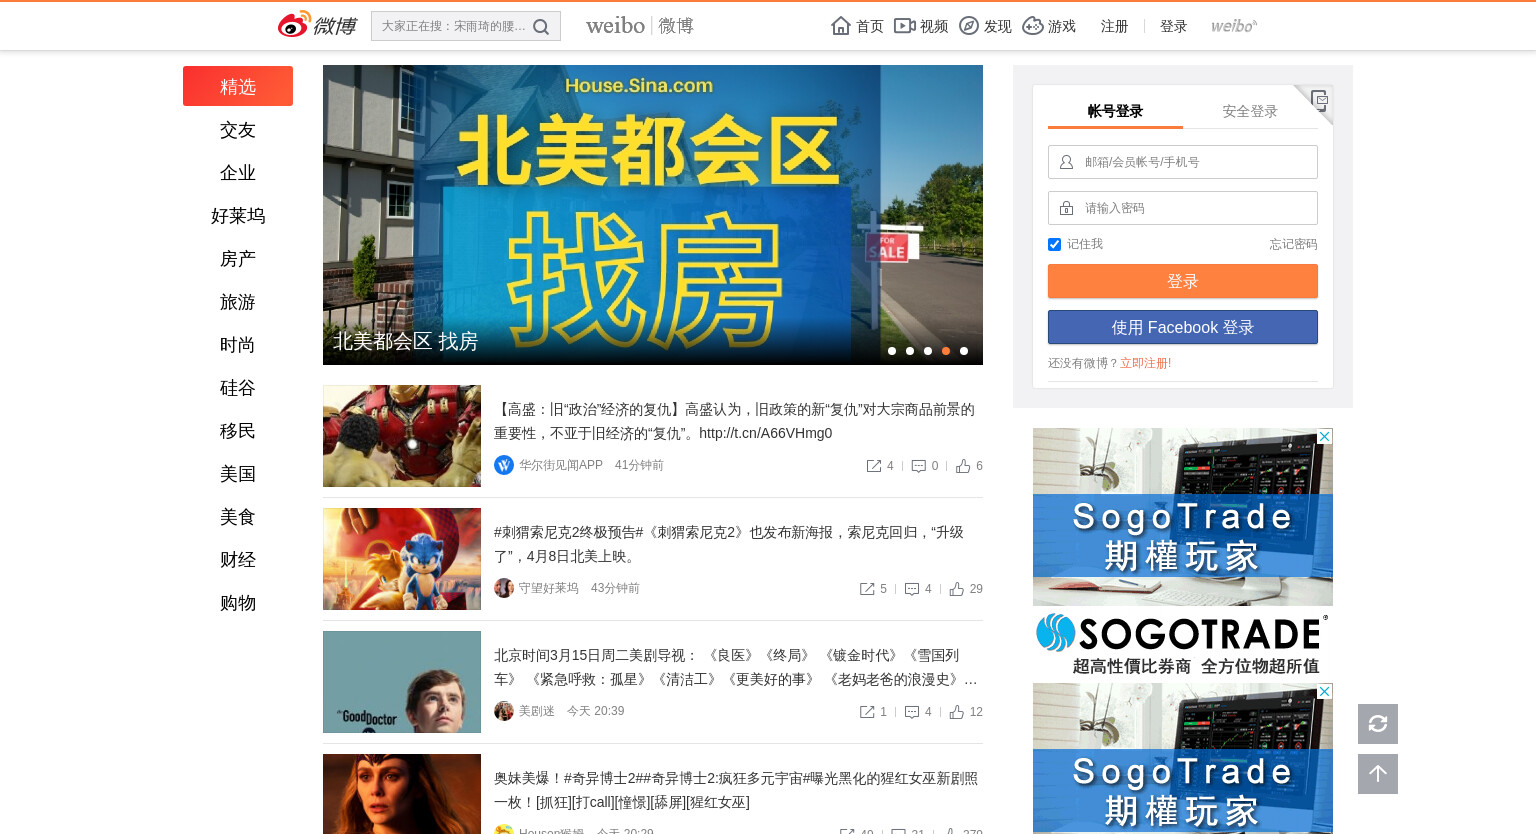This screenshot has height=834, width=1536.
Task: Click 注册 in top navigation
Action: pos(1114,26)
